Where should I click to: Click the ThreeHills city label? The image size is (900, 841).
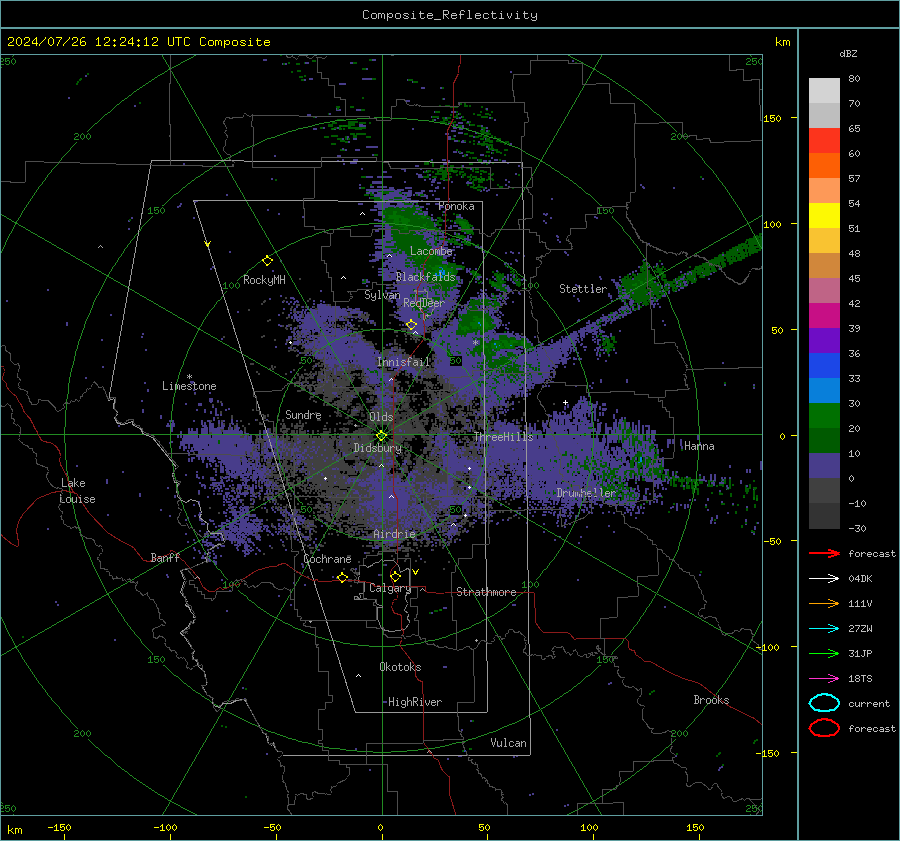(503, 437)
